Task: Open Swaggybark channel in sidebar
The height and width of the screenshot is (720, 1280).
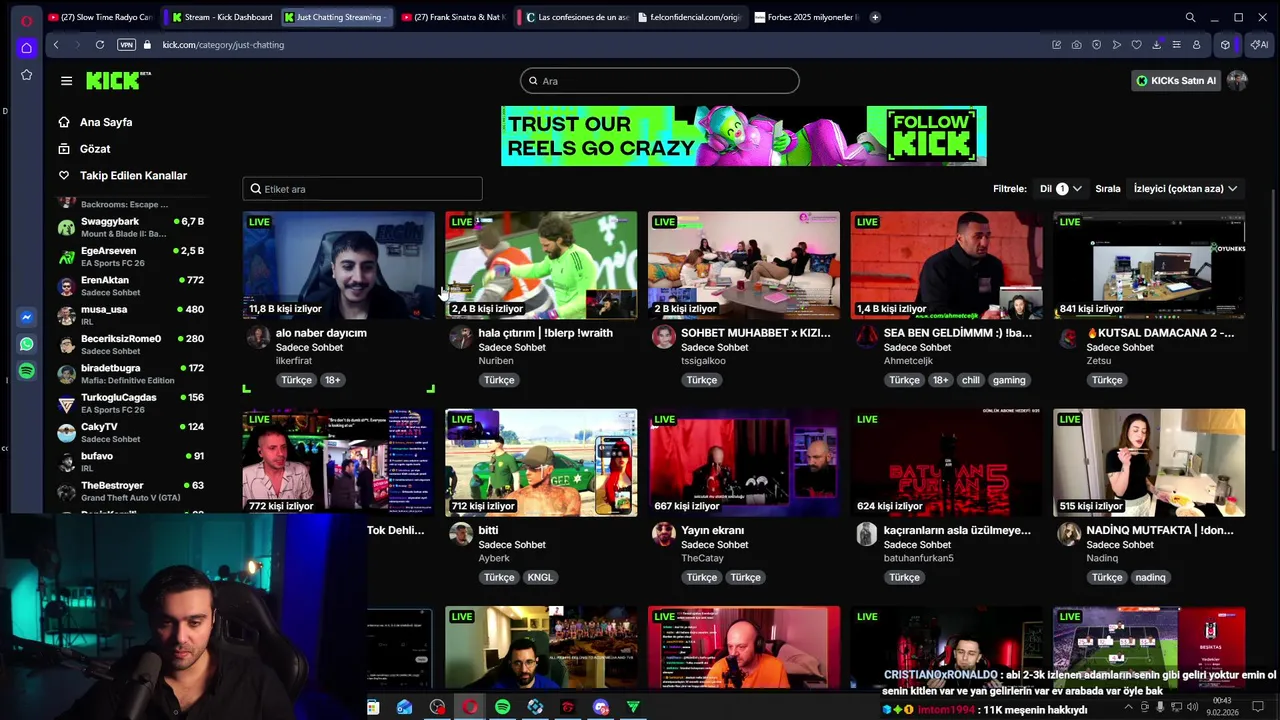Action: tap(130, 227)
